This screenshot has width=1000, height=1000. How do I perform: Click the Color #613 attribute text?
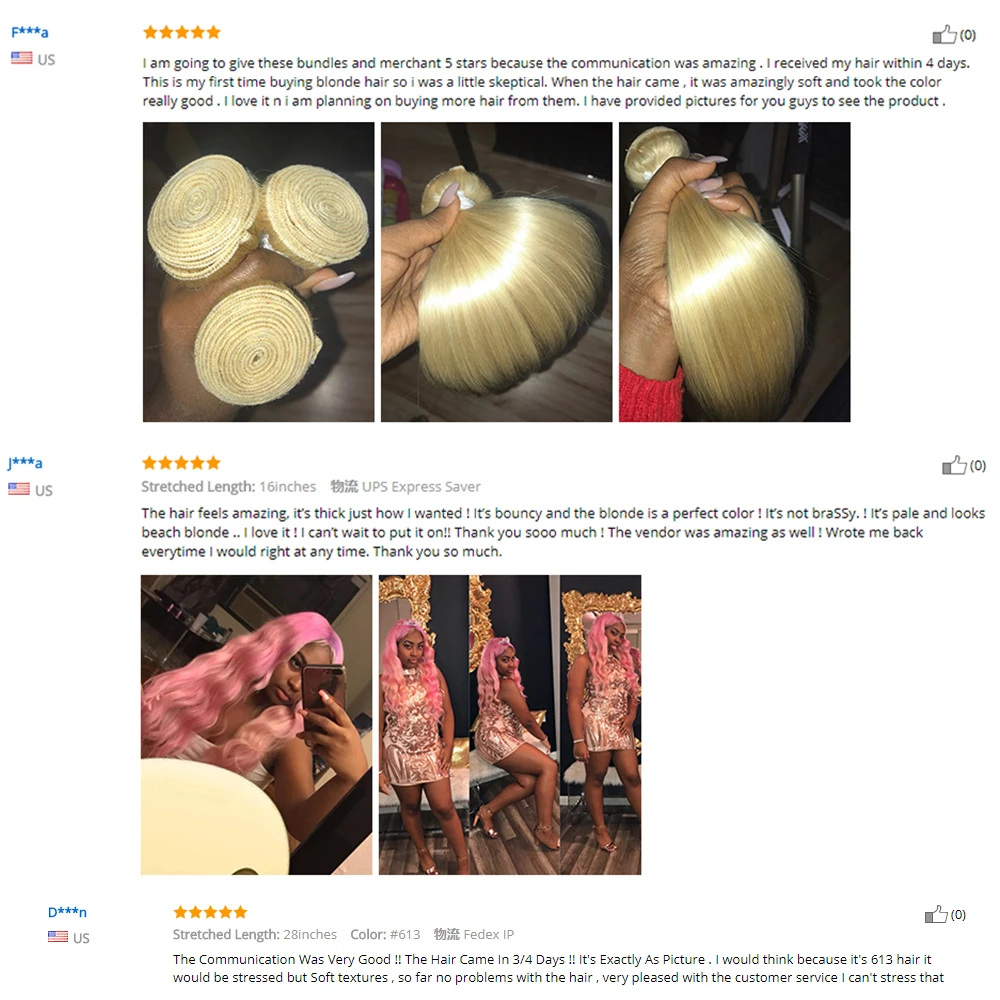coord(385,934)
